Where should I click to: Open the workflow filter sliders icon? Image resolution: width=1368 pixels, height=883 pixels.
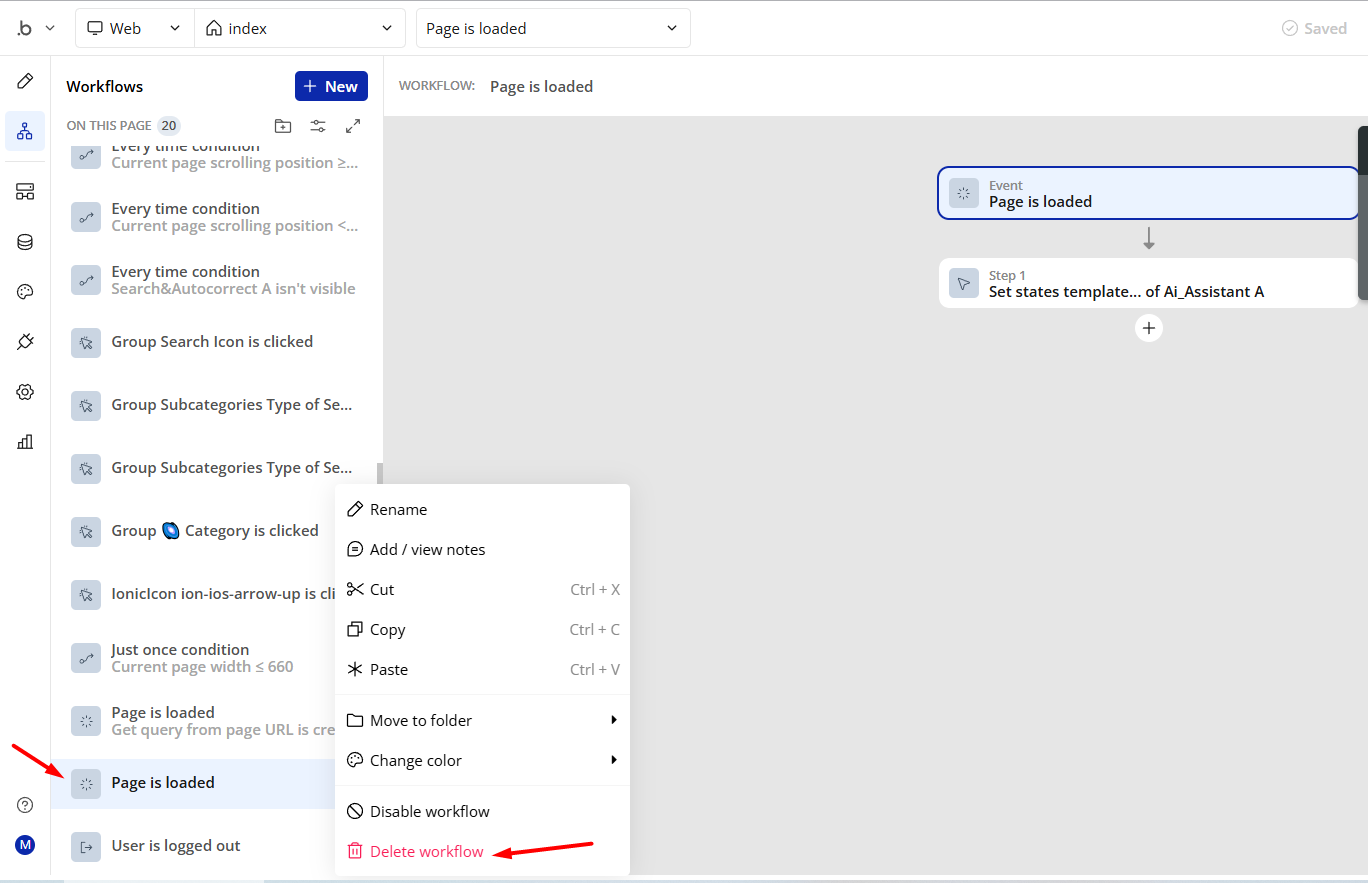tap(318, 126)
